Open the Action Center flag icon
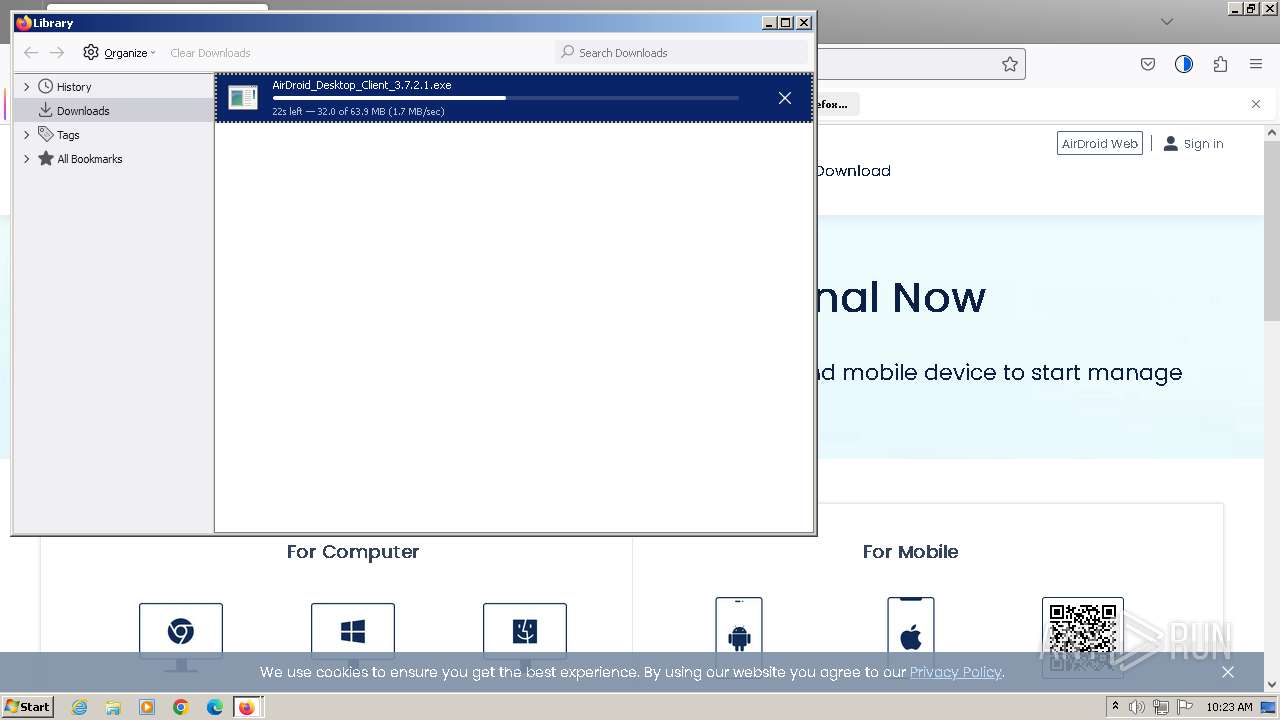This screenshot has height=720, width=1280. (1184, 707)
